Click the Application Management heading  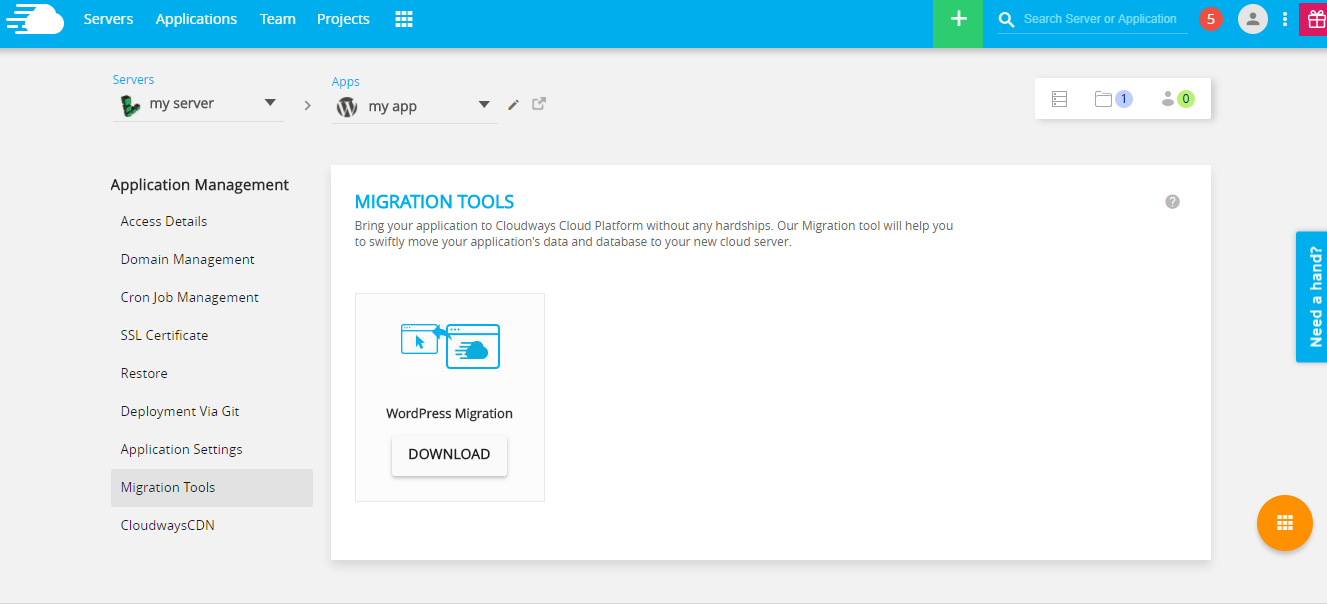[x=200, y=185]
